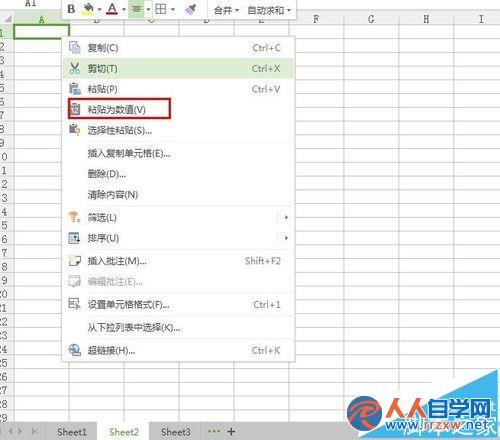Switch to Sheet3 tab
Image resolution: width=500 pixels, height=440 pixels.
[x=175, y=432]
